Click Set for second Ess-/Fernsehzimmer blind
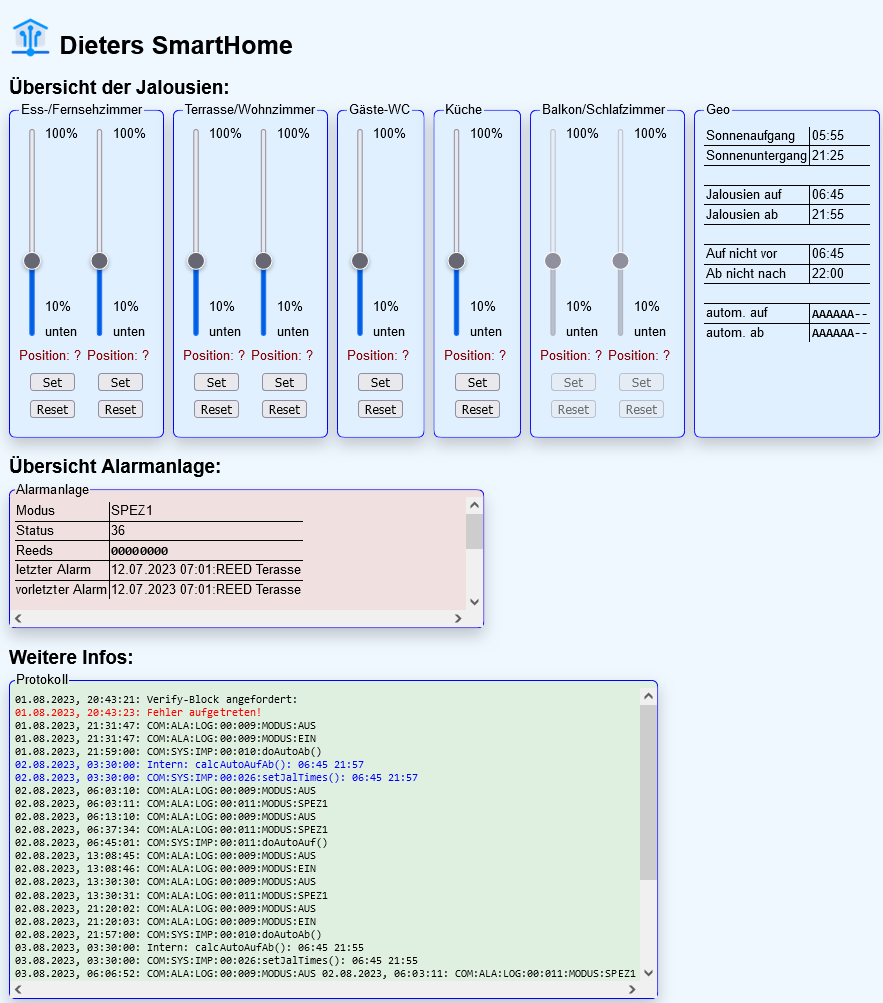Image resolution: width=883 pixels, height=1003 pixels. tap(120, 383)
